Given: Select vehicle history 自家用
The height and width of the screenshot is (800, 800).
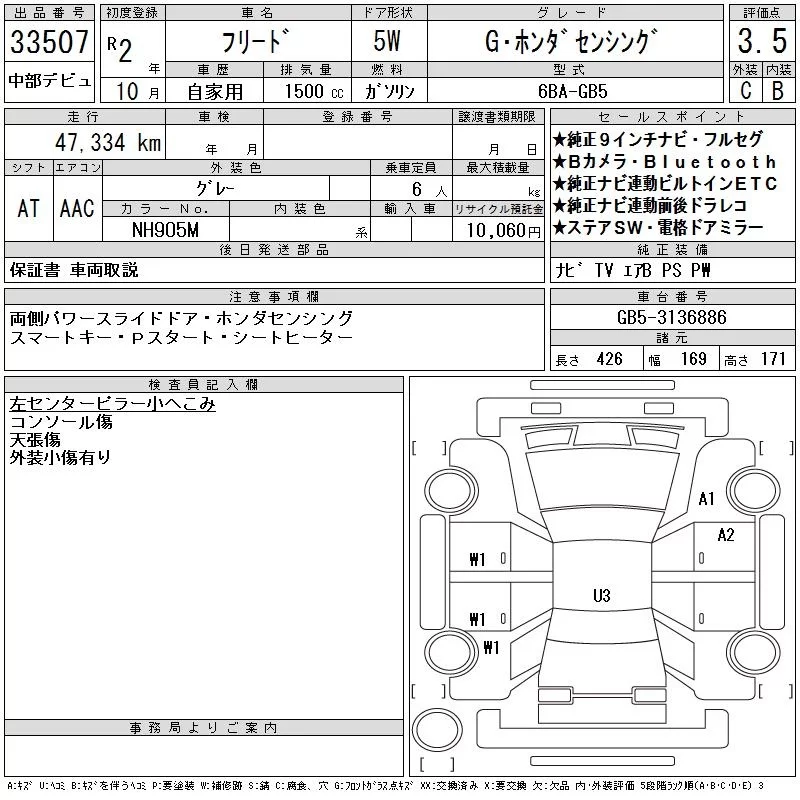Looking at the screenshot, I should pyautogui.click(x=215, y=92).
